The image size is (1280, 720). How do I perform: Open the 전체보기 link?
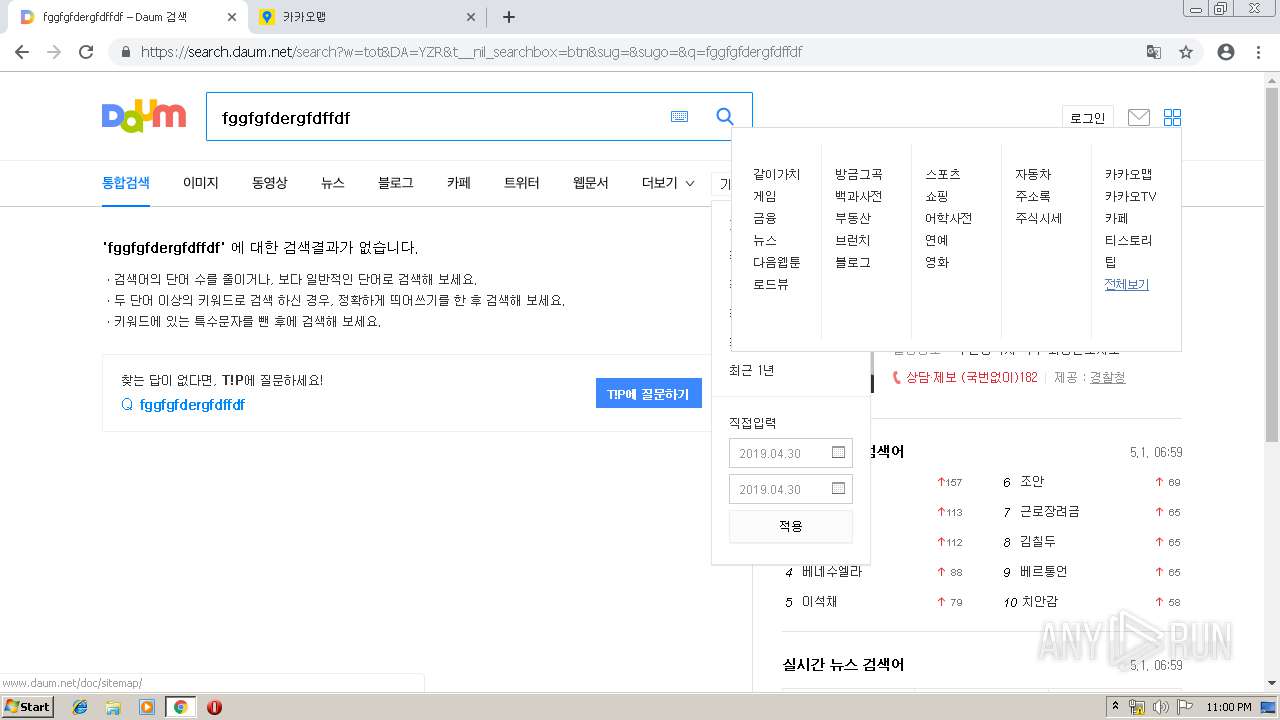pyautogui.click(x=1126, y=284)
